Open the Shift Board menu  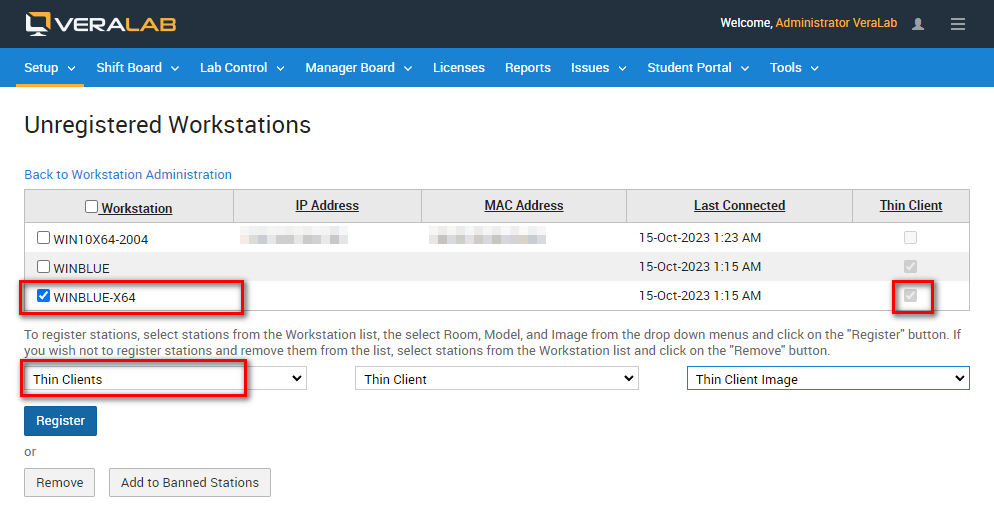138,68
